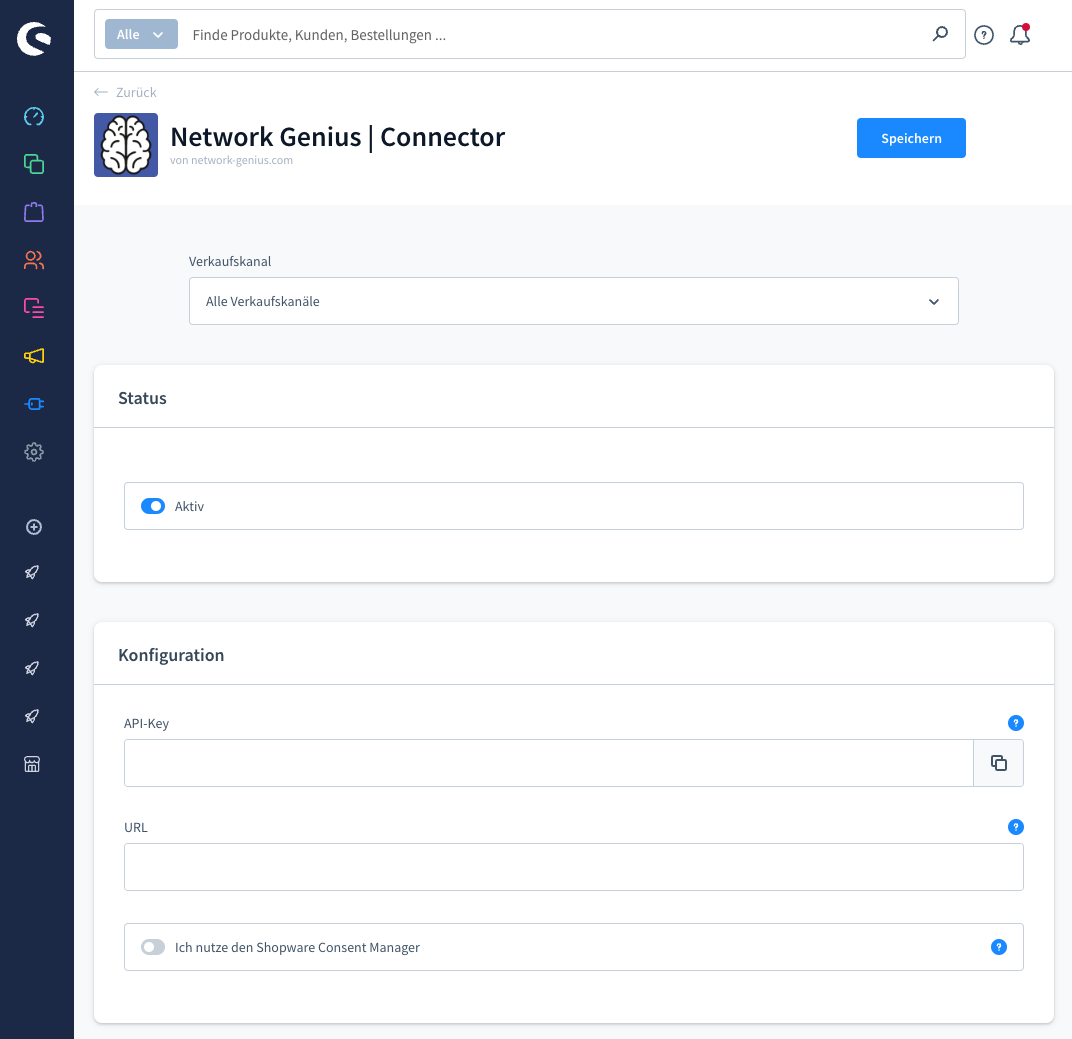1072x1039 pixels.
Task: Open the Customers section
Action: point(33,260)
